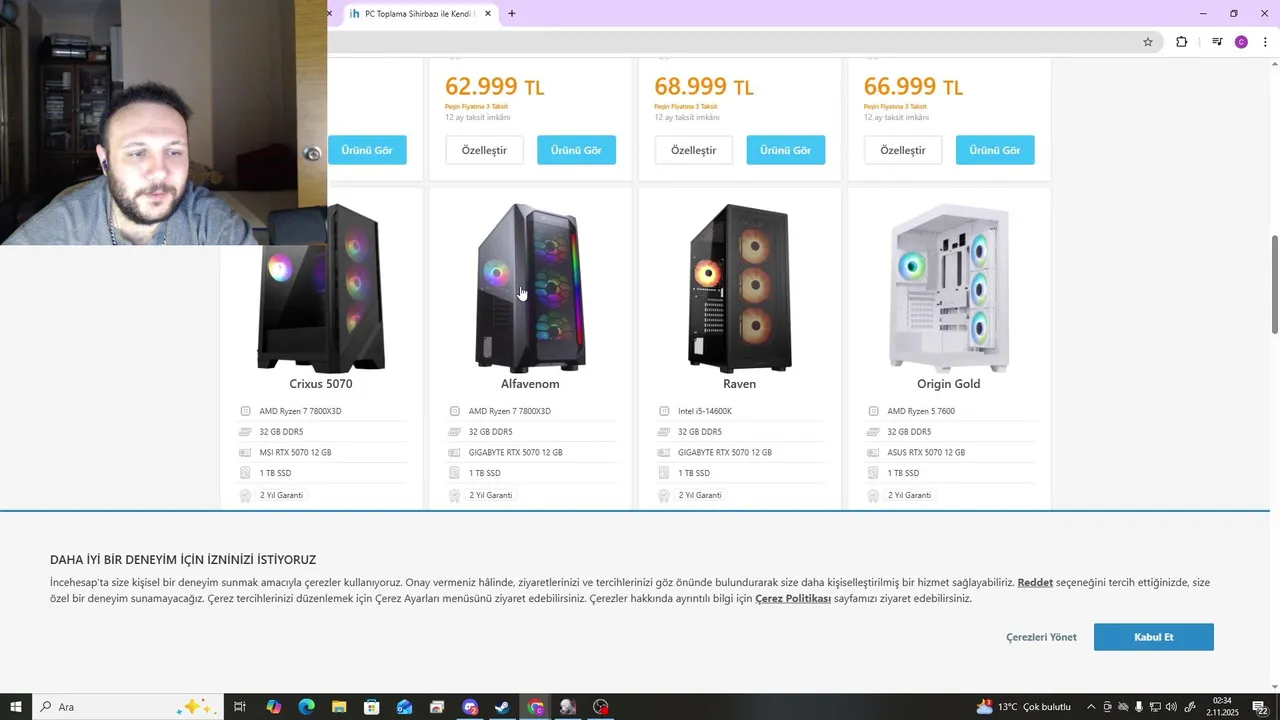This screenshot has width=1280, height=720.
Task: Accept cookies with Kabul Et
Action: [x=1153, y=637]
